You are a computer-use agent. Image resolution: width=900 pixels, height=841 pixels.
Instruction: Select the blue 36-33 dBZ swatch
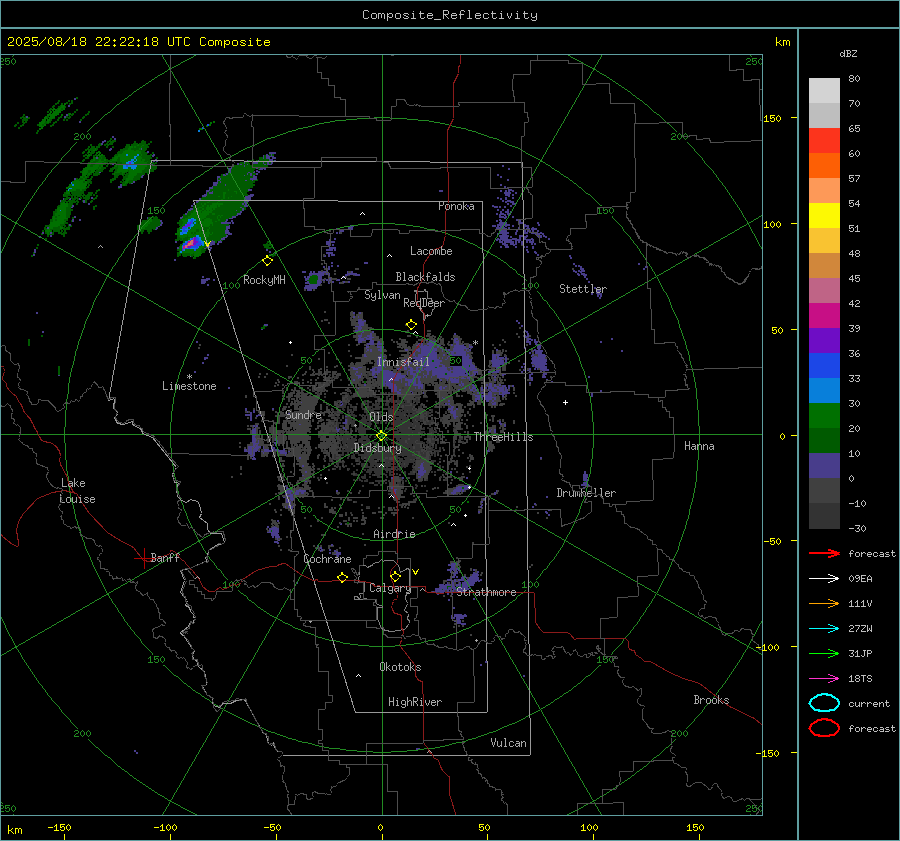pos(824,366)
